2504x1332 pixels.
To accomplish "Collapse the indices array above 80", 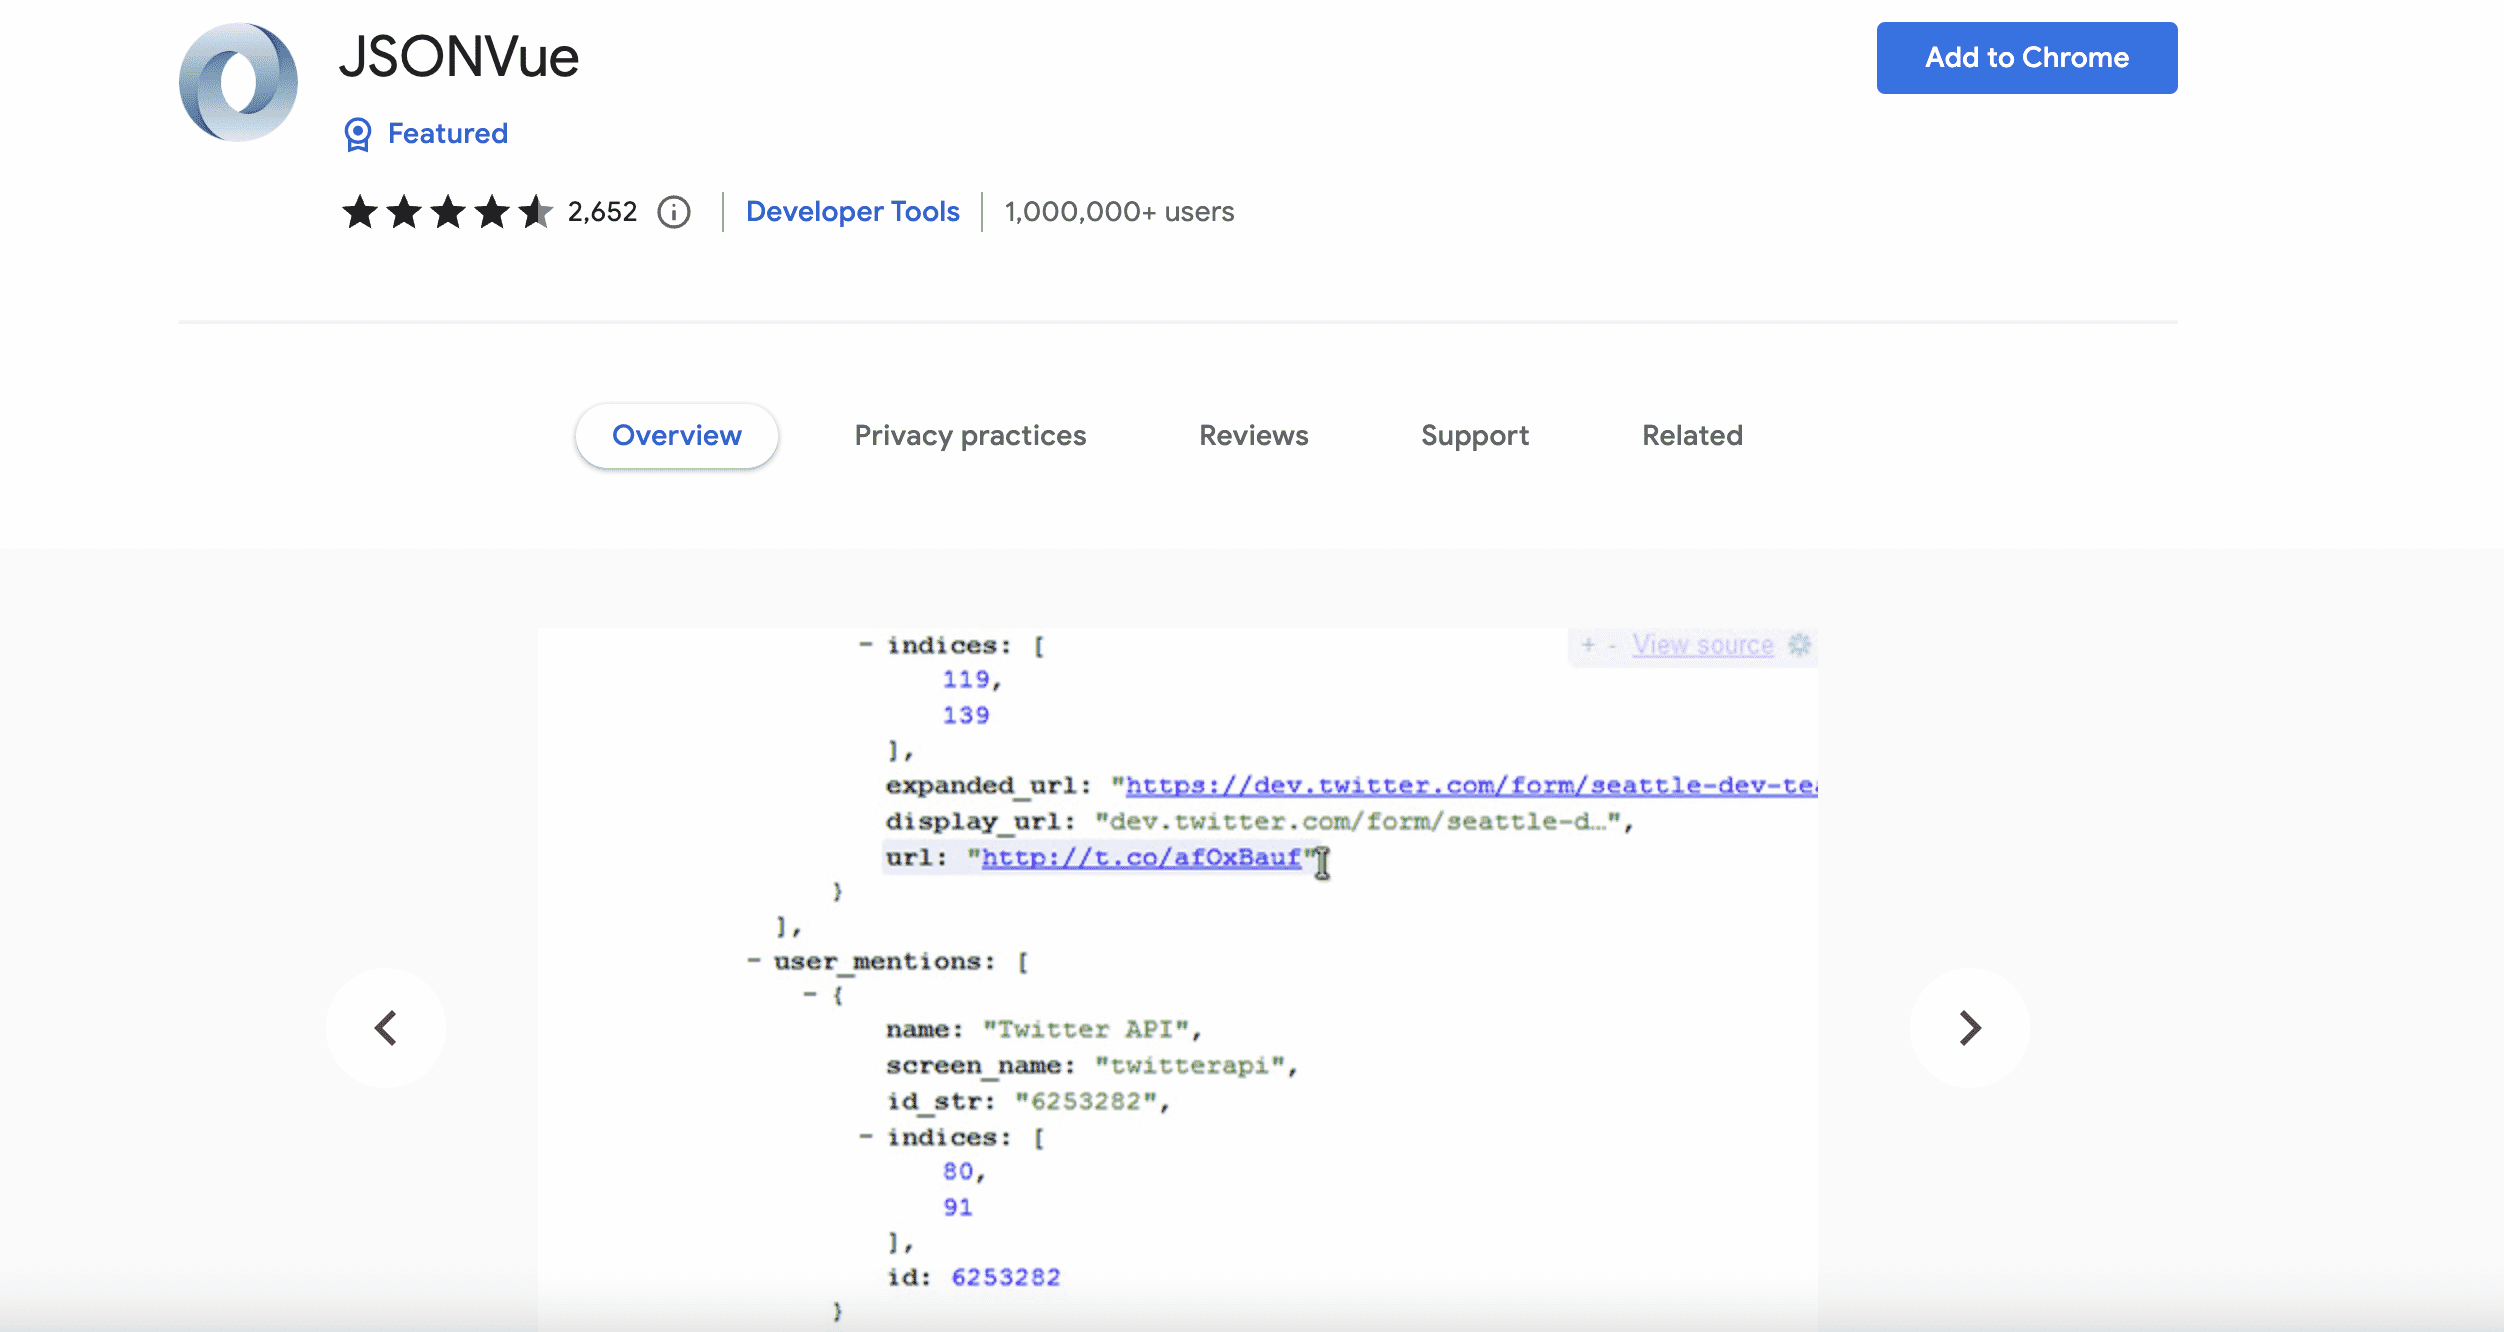I will click(866, 1137).
